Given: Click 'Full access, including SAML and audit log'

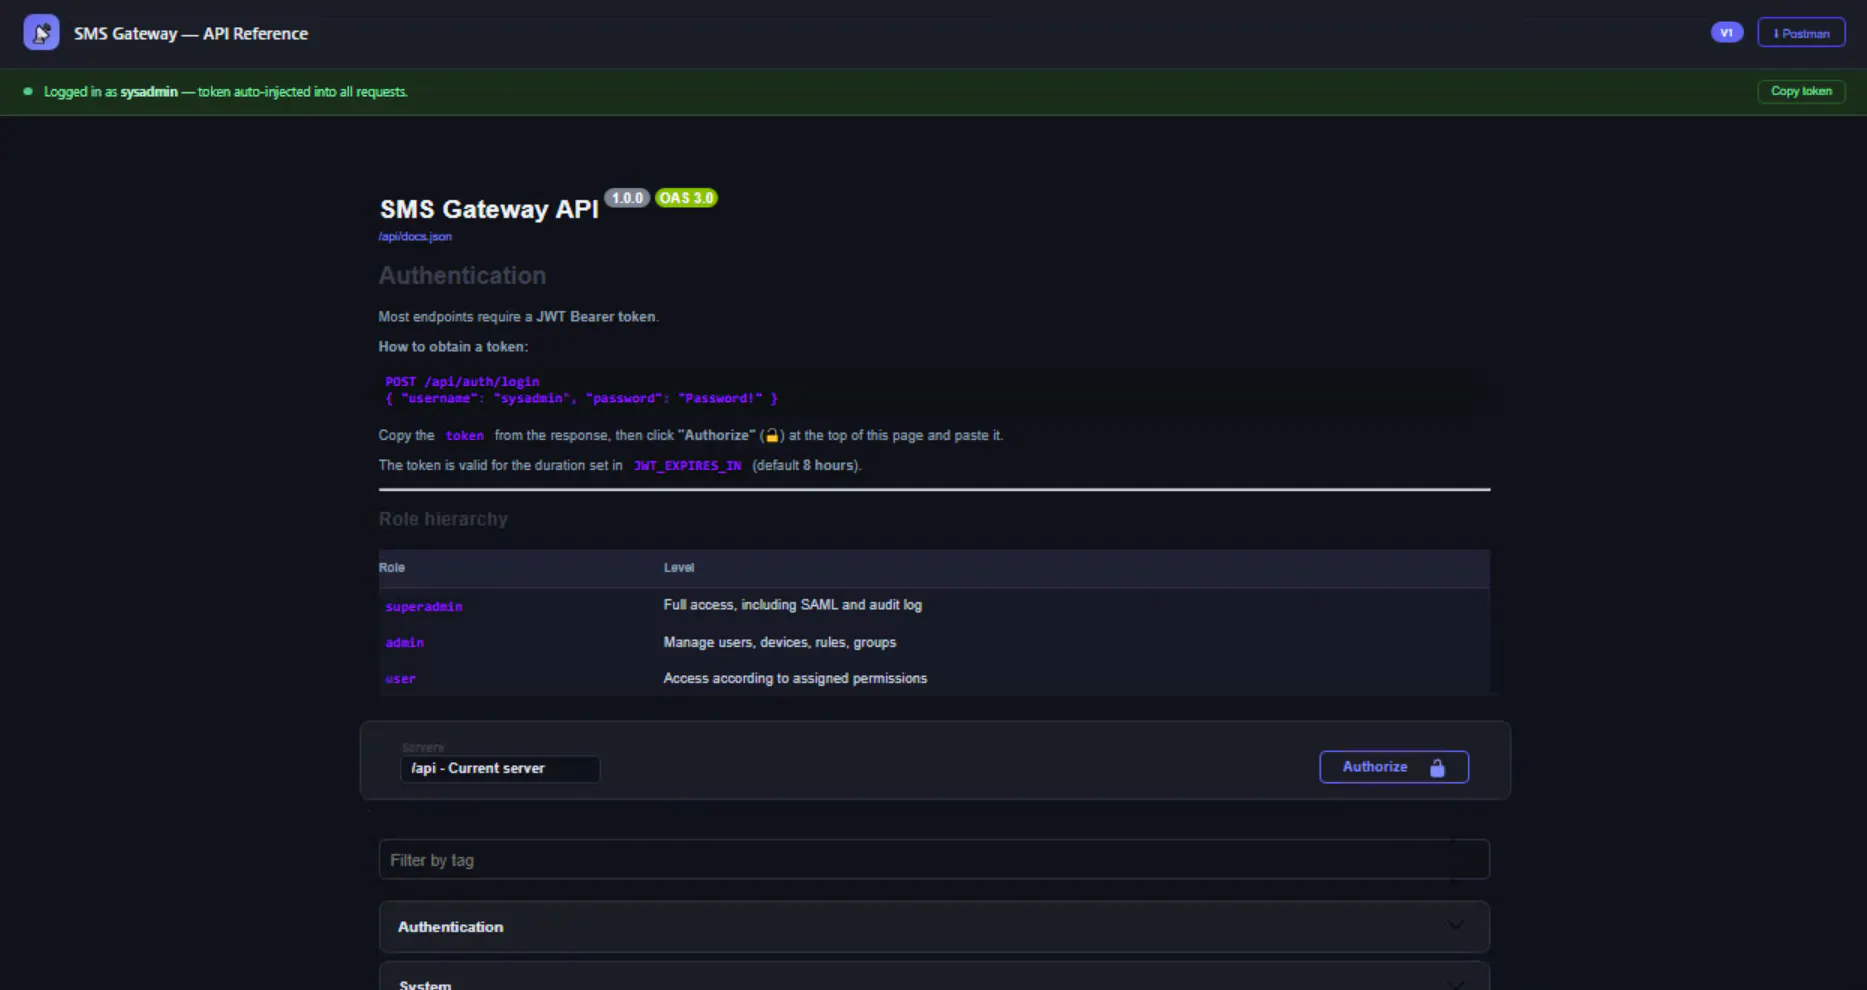Looking at the screenshot, I should tap(793, 605).
